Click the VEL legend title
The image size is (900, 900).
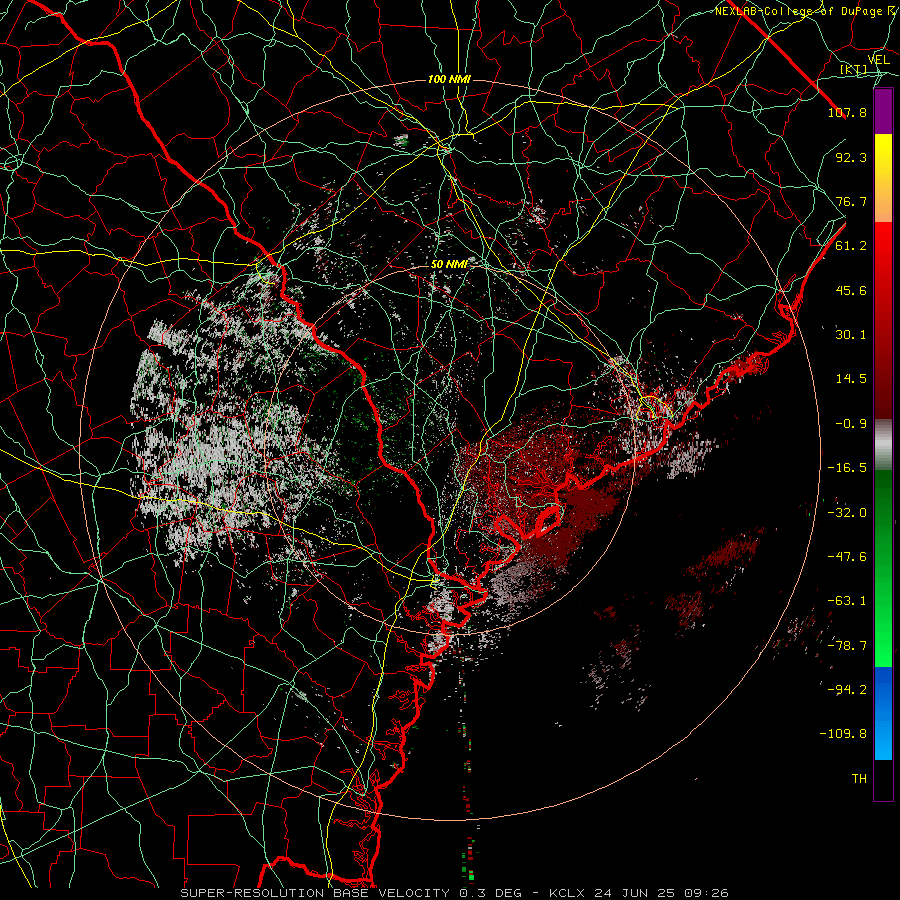[878, 60]
